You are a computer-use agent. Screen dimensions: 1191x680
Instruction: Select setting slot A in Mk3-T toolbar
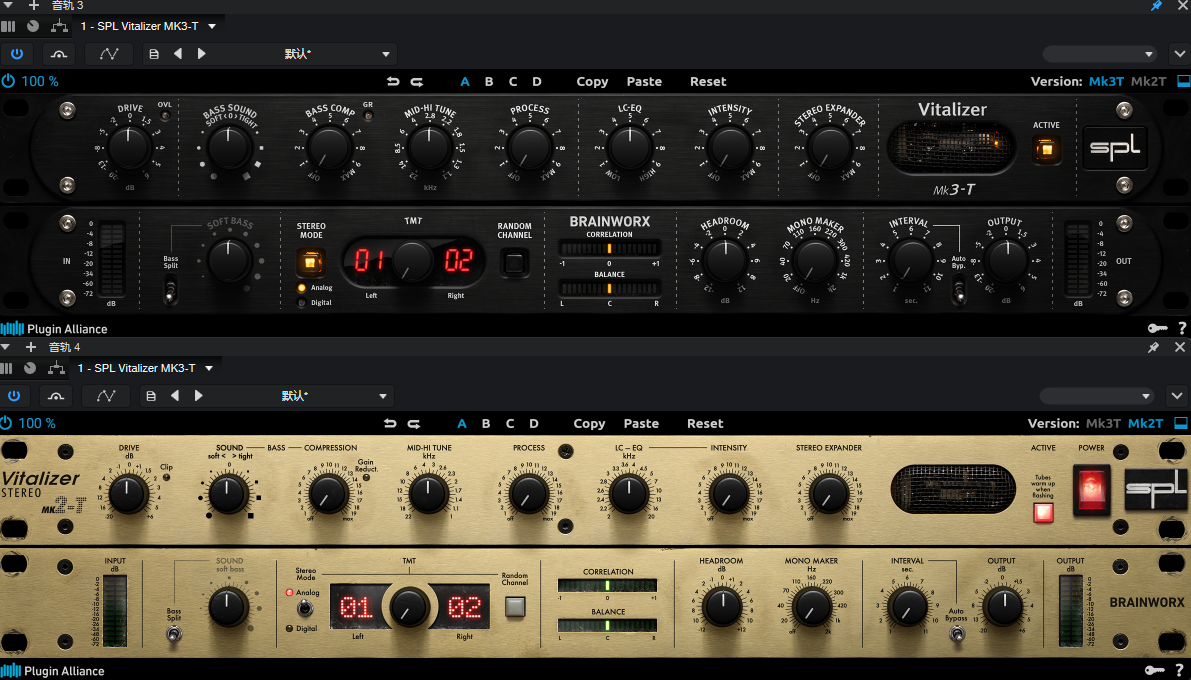[465, 81]
